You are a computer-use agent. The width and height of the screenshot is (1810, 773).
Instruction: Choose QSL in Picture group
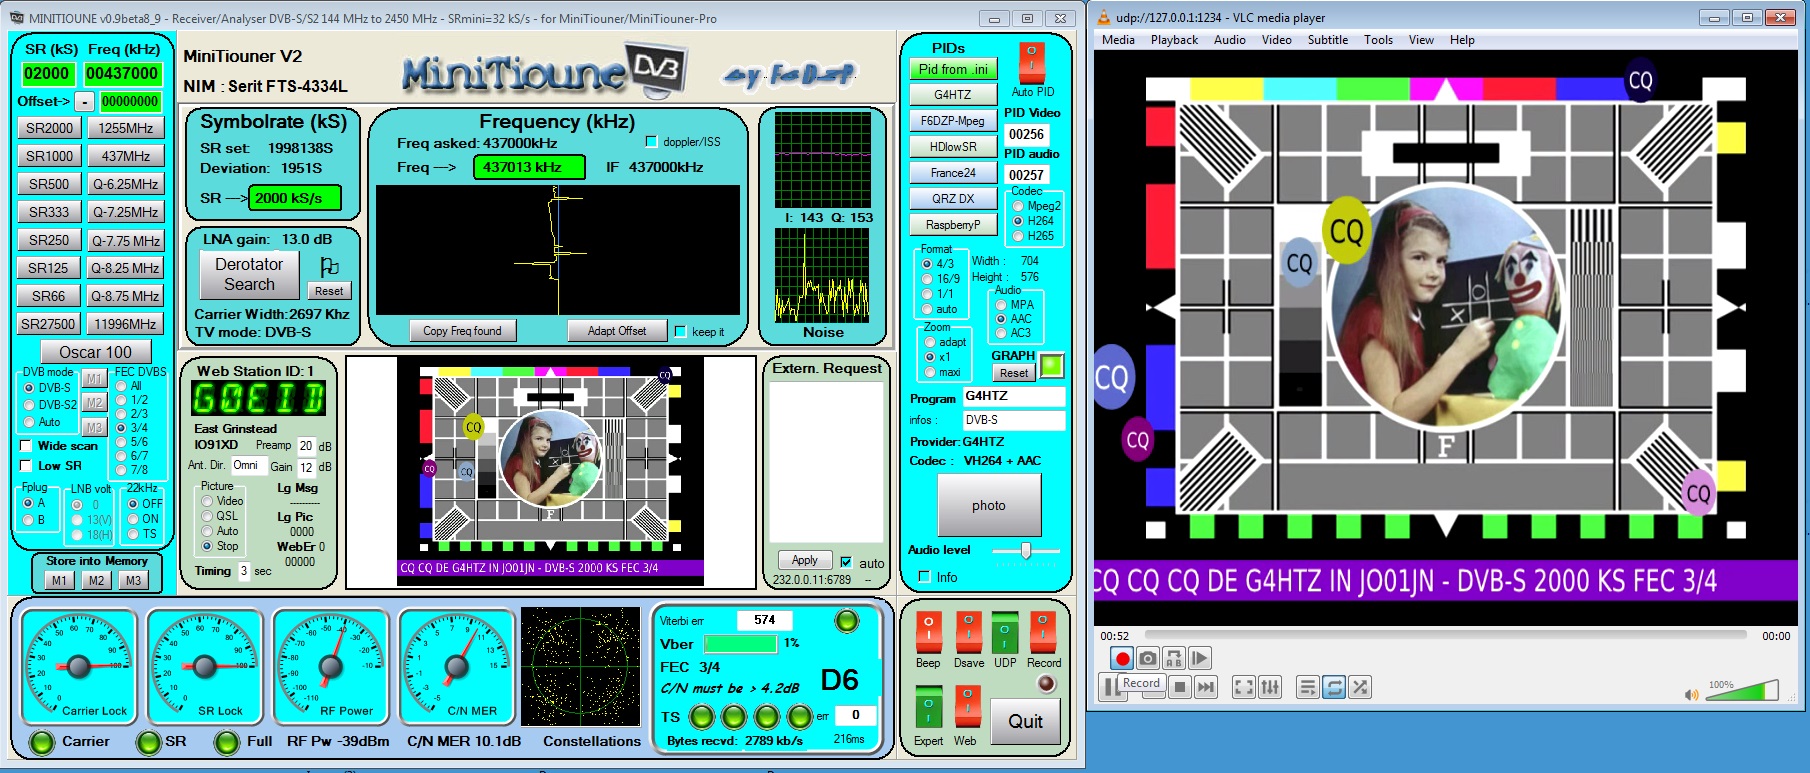pos(208,516)
